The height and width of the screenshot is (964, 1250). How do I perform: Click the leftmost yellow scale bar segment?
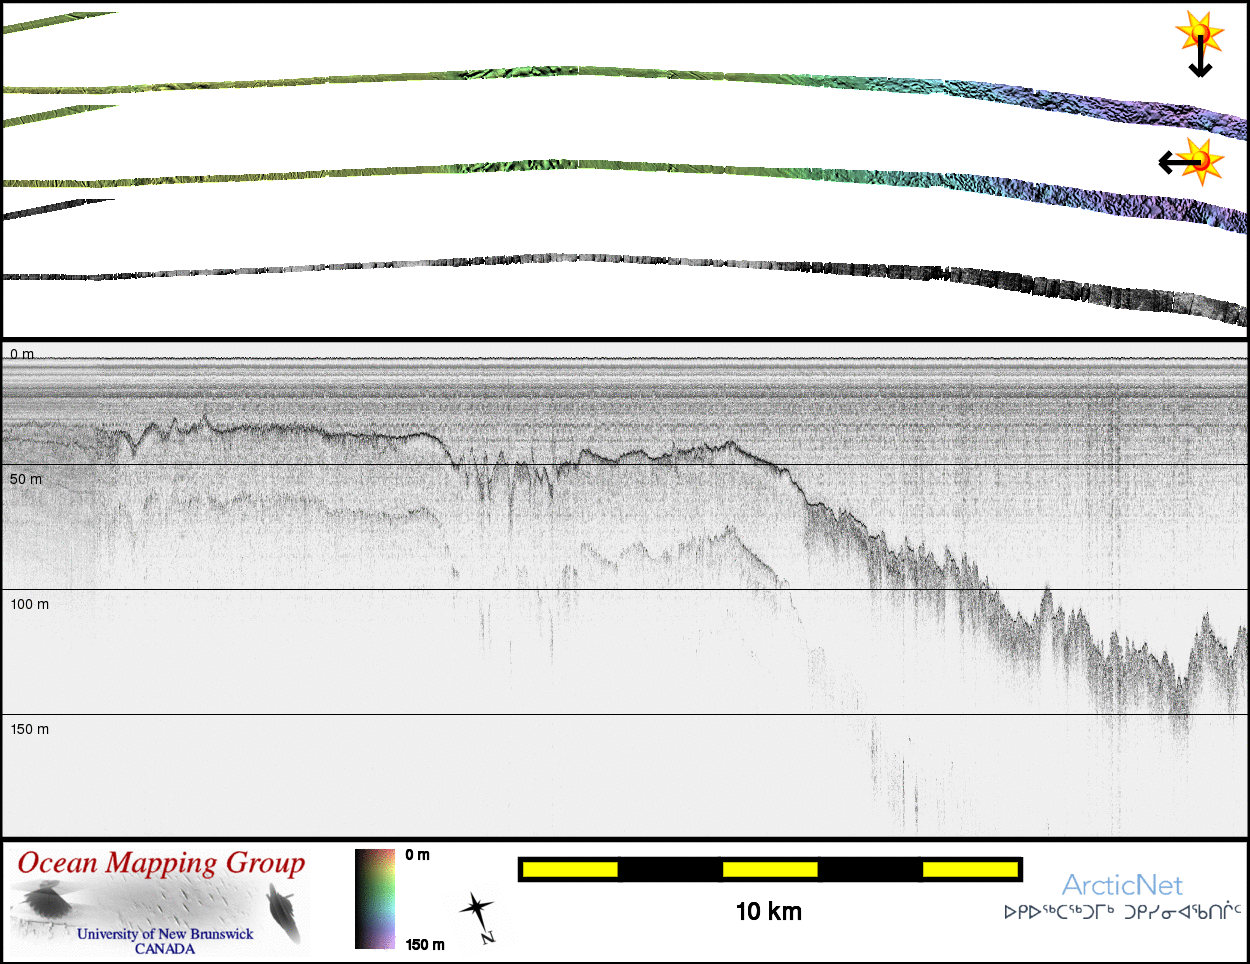point(569,870)
